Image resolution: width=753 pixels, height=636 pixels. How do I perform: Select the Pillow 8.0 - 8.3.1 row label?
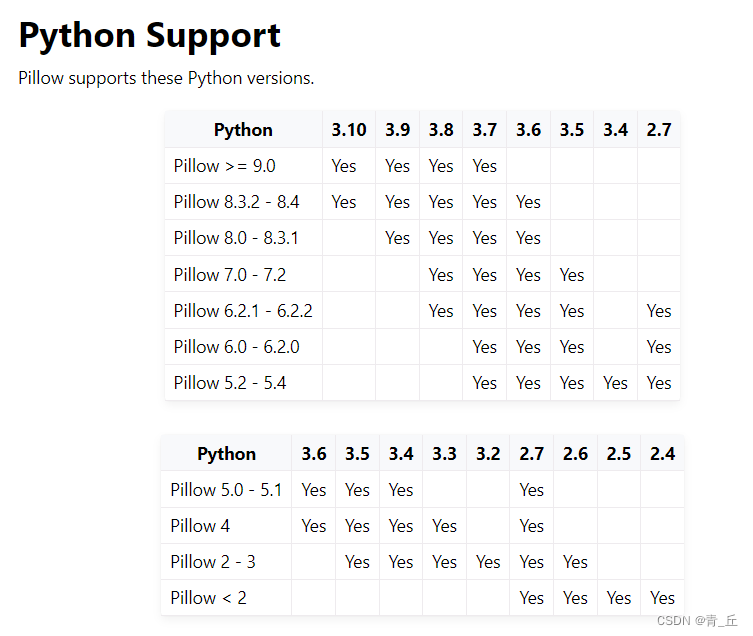pos(236,238)
